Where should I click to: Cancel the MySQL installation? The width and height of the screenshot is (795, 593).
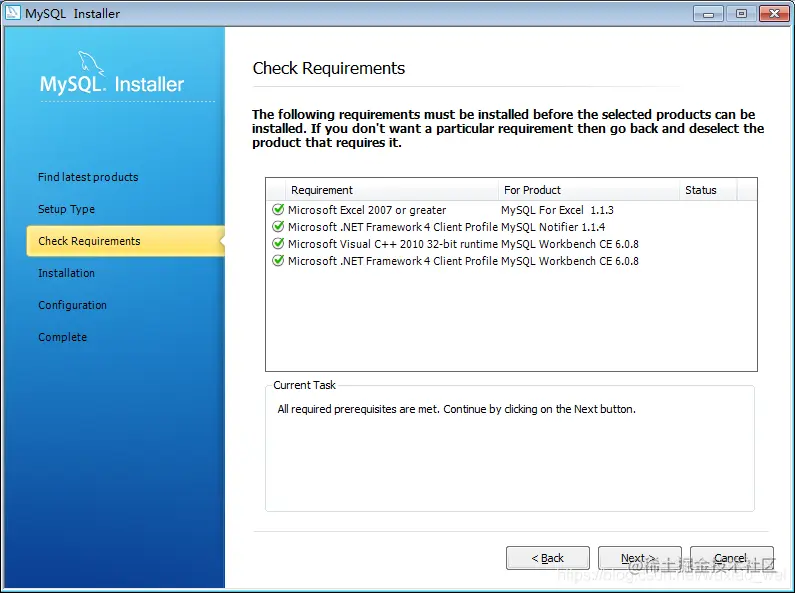pos(732,558)
